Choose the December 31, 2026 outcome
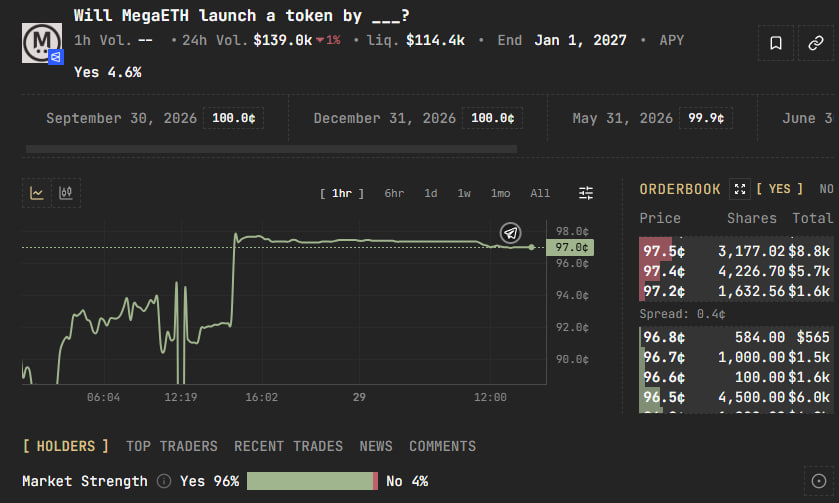The height and width of the screenshot is (503, 839). pyautogui.click(x=418, y=118)
